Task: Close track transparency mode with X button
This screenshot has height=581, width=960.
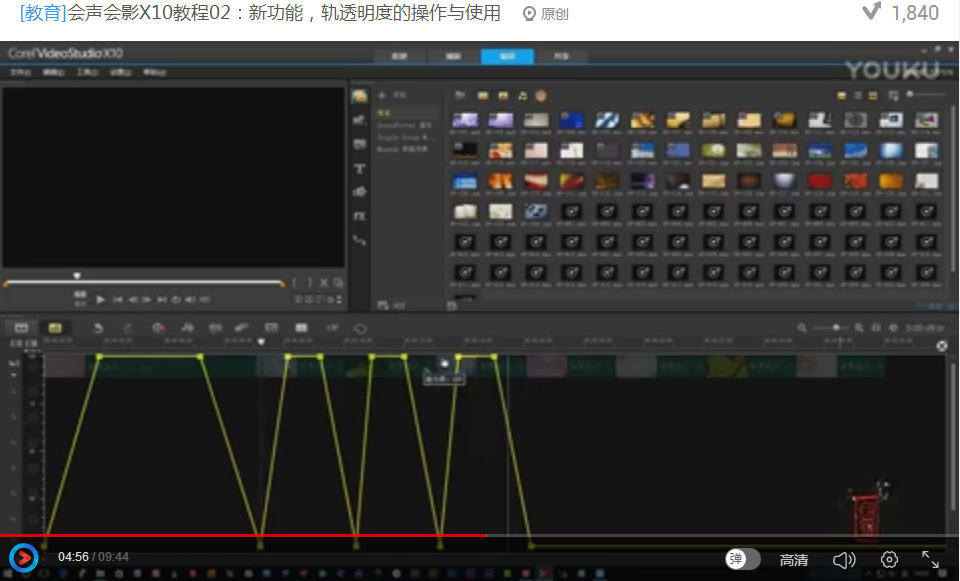Action: 942,347
